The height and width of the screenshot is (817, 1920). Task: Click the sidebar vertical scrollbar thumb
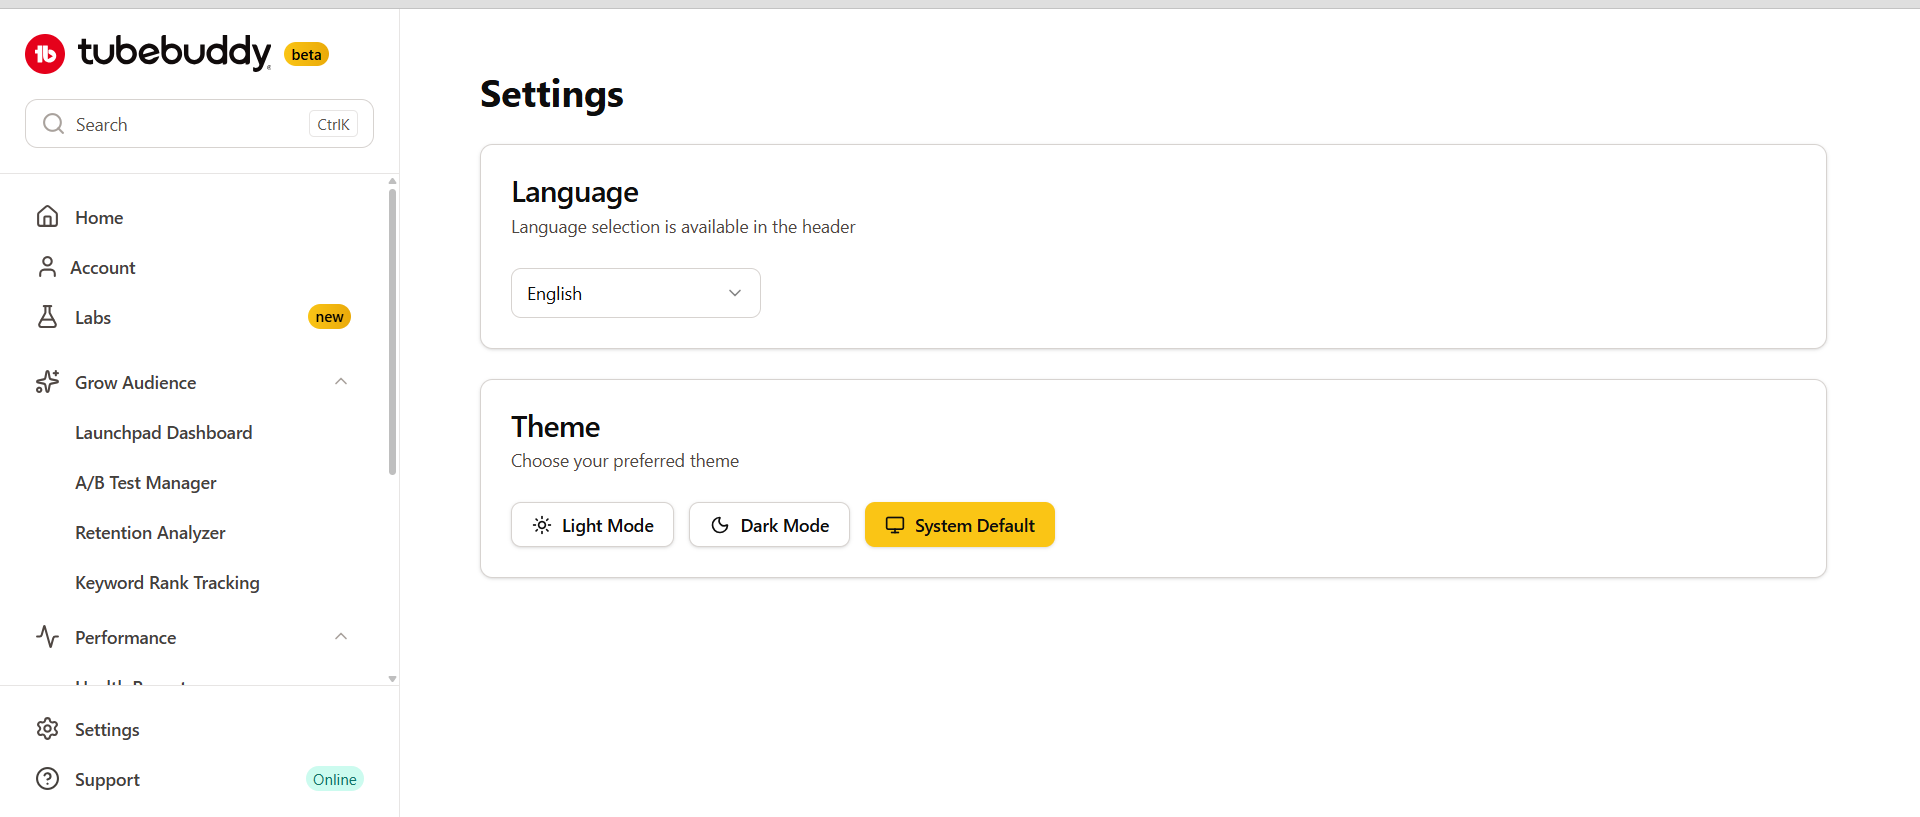click(392, 332)
